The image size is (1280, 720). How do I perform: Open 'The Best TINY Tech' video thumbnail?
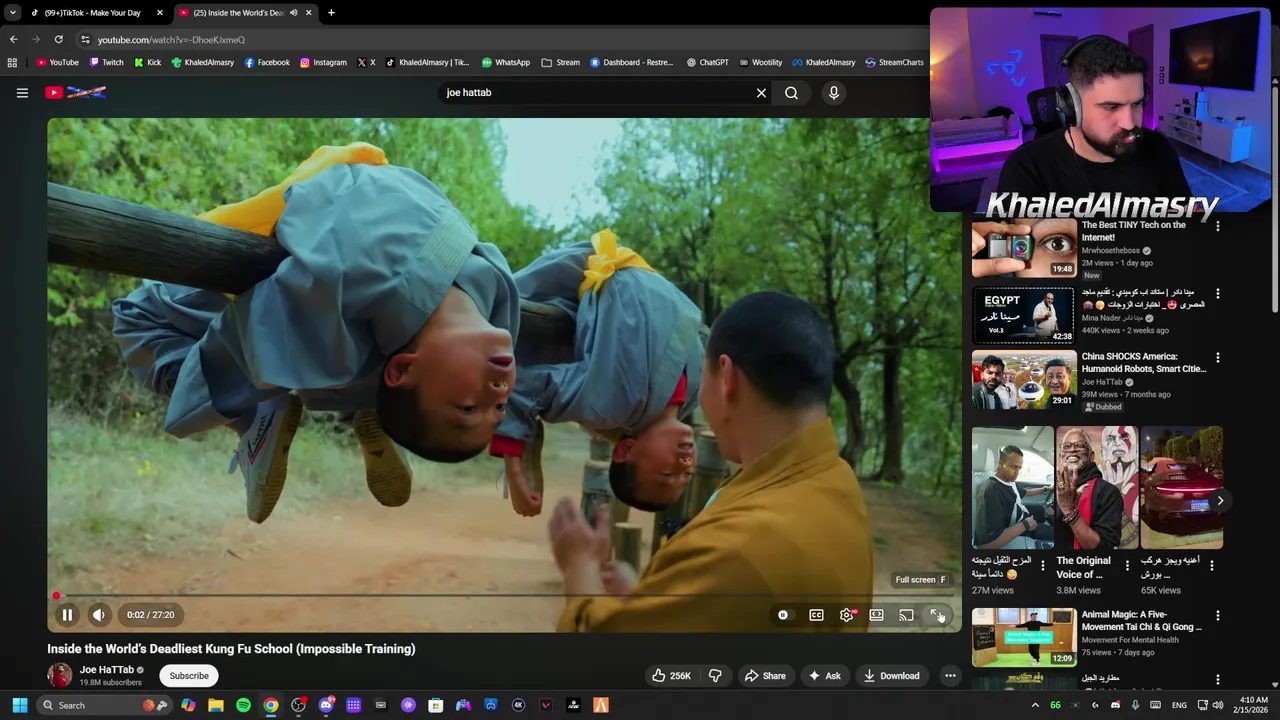[x=1023, y=248]
